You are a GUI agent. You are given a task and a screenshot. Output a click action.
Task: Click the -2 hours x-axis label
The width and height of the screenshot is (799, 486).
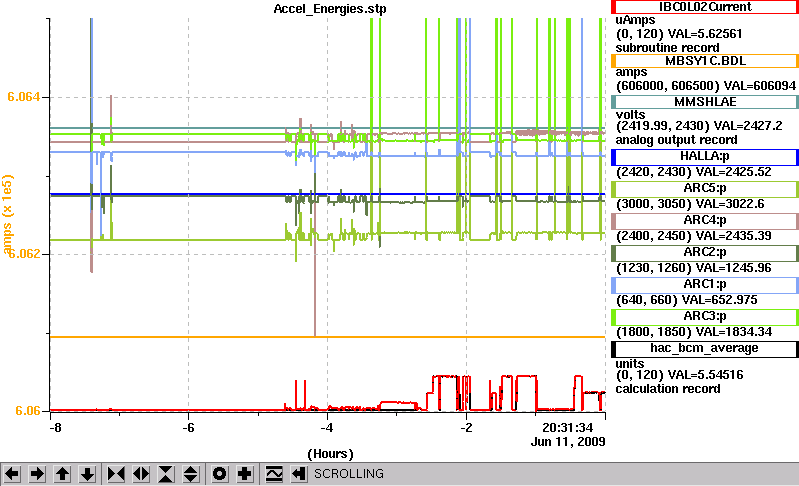pyautogui.click(x=466, y=427)
